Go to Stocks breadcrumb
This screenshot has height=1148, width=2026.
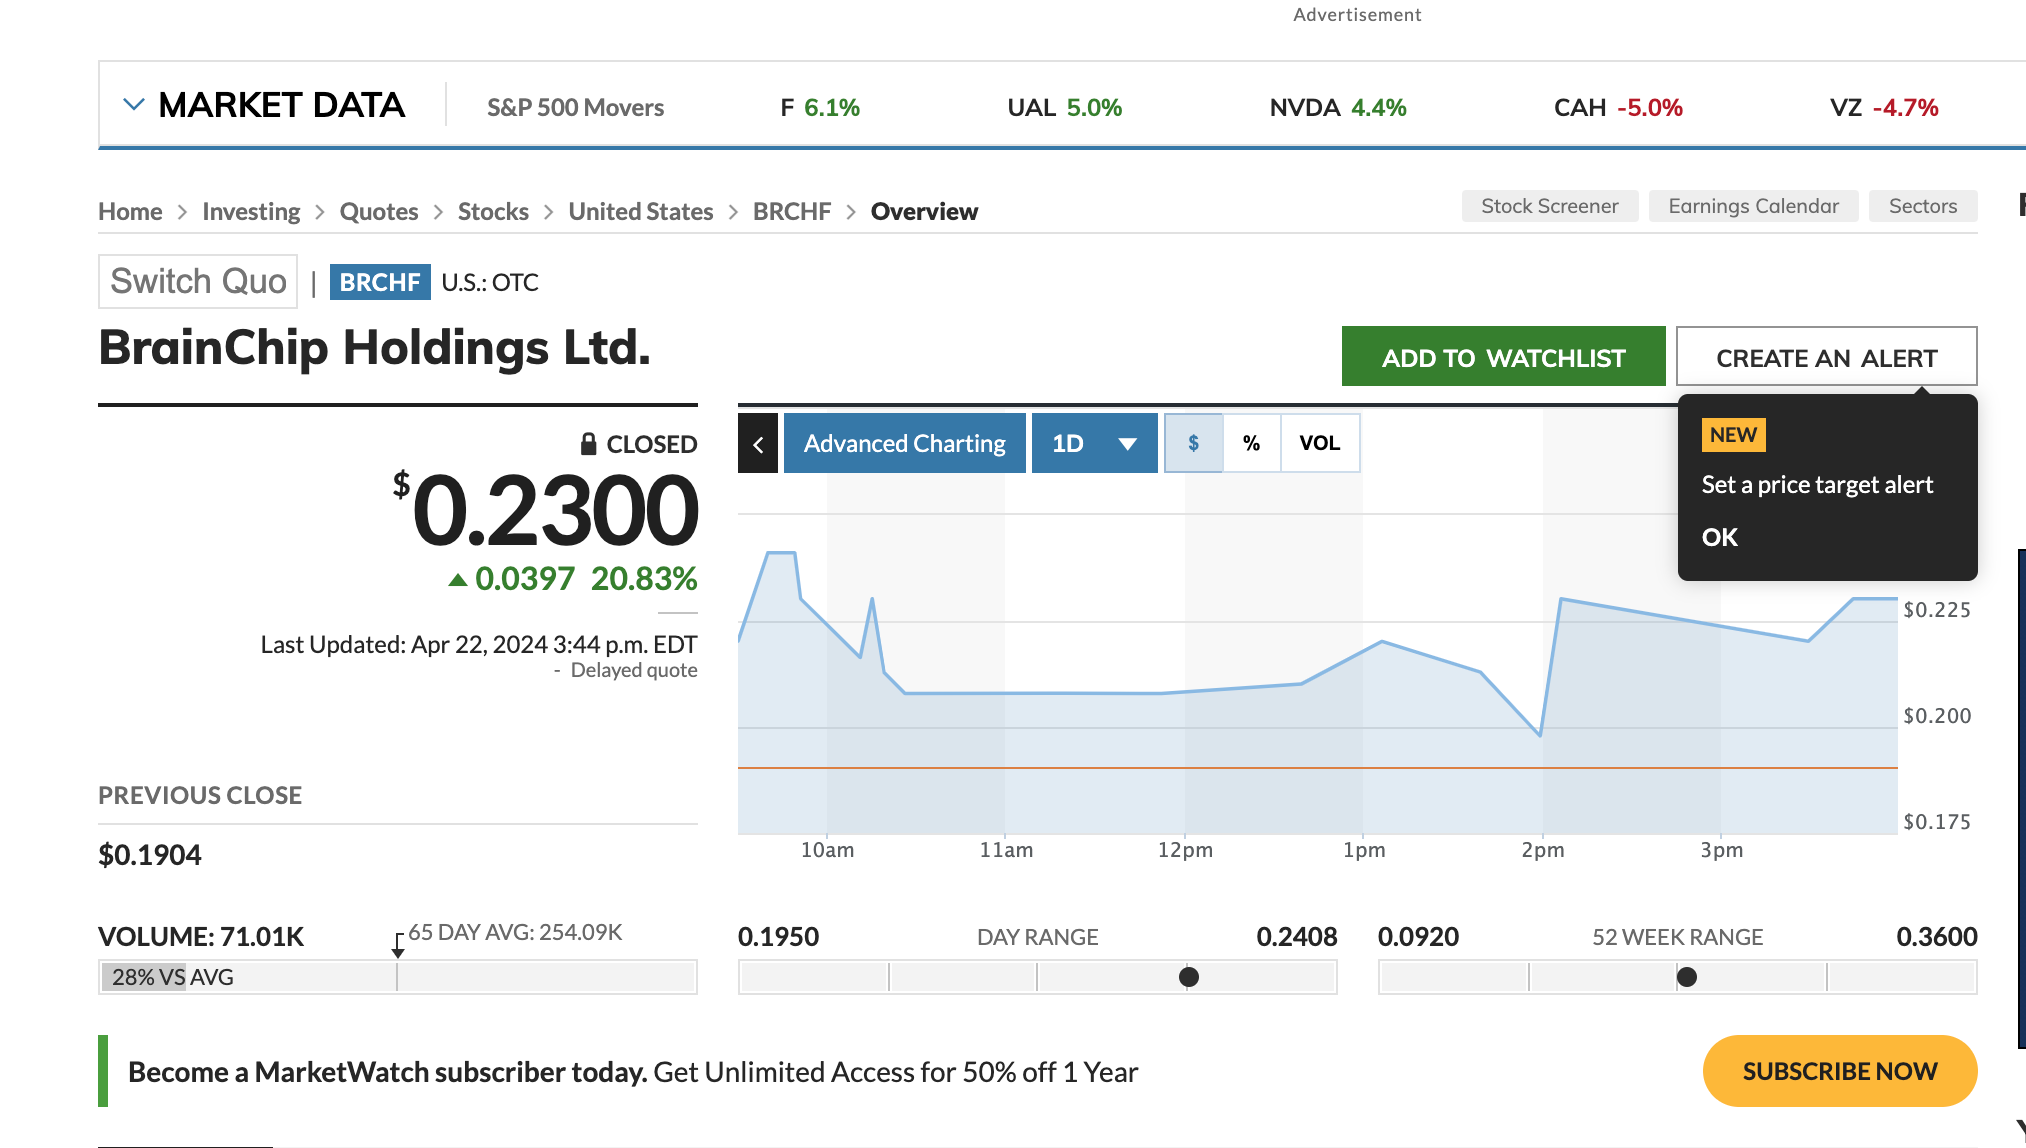point(493,211)
